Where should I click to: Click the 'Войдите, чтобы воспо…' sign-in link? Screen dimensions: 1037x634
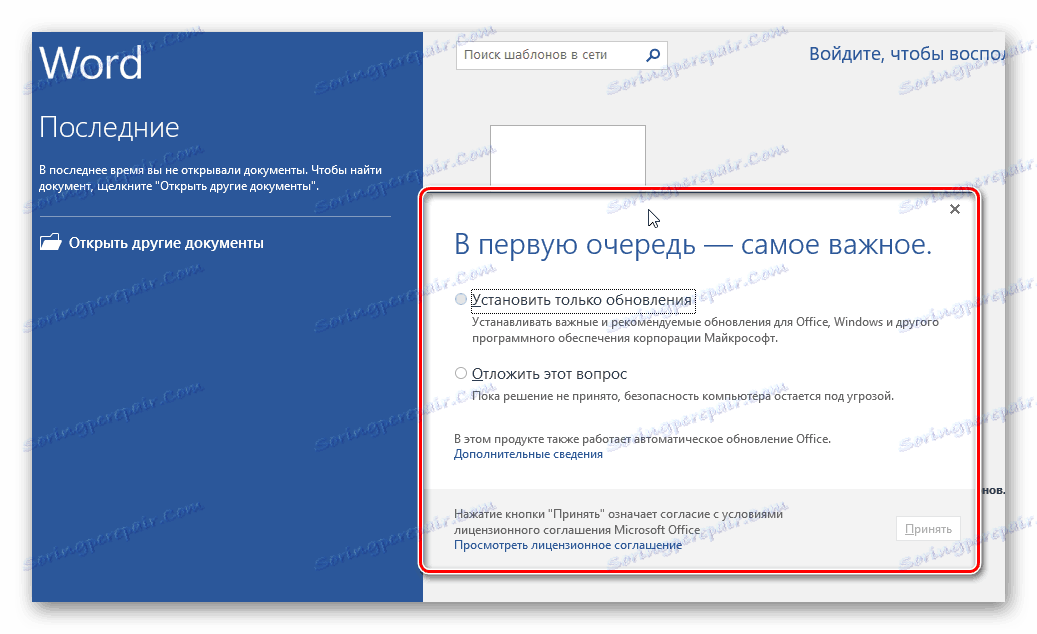(x=907, y=54)
